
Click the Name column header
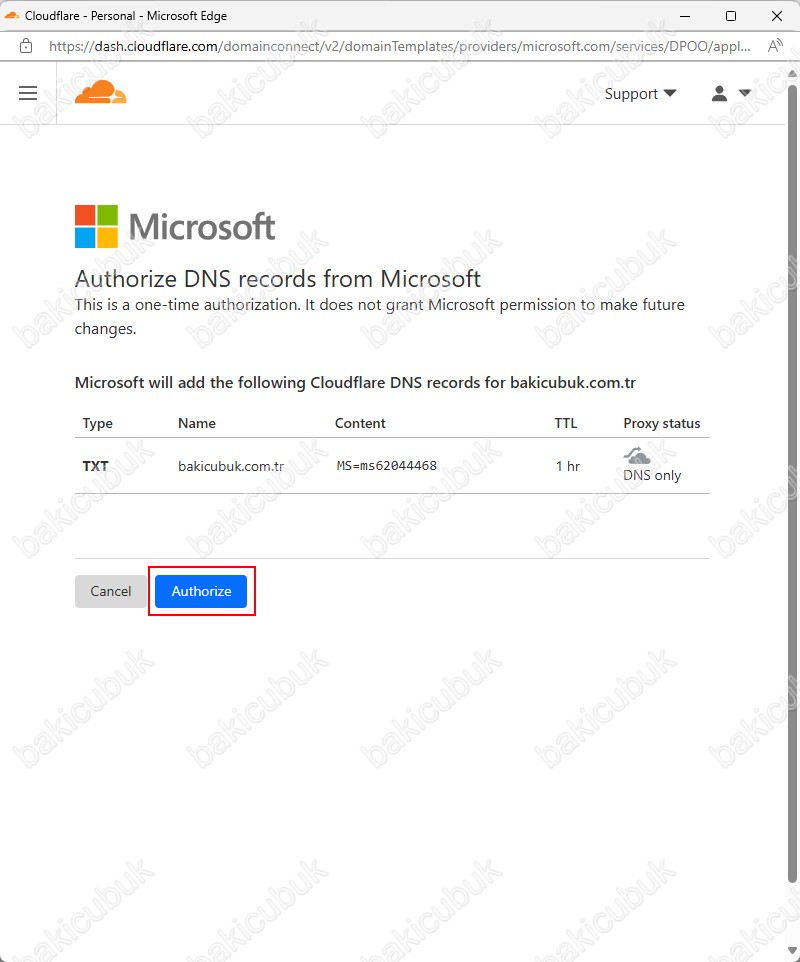(196, 423)
